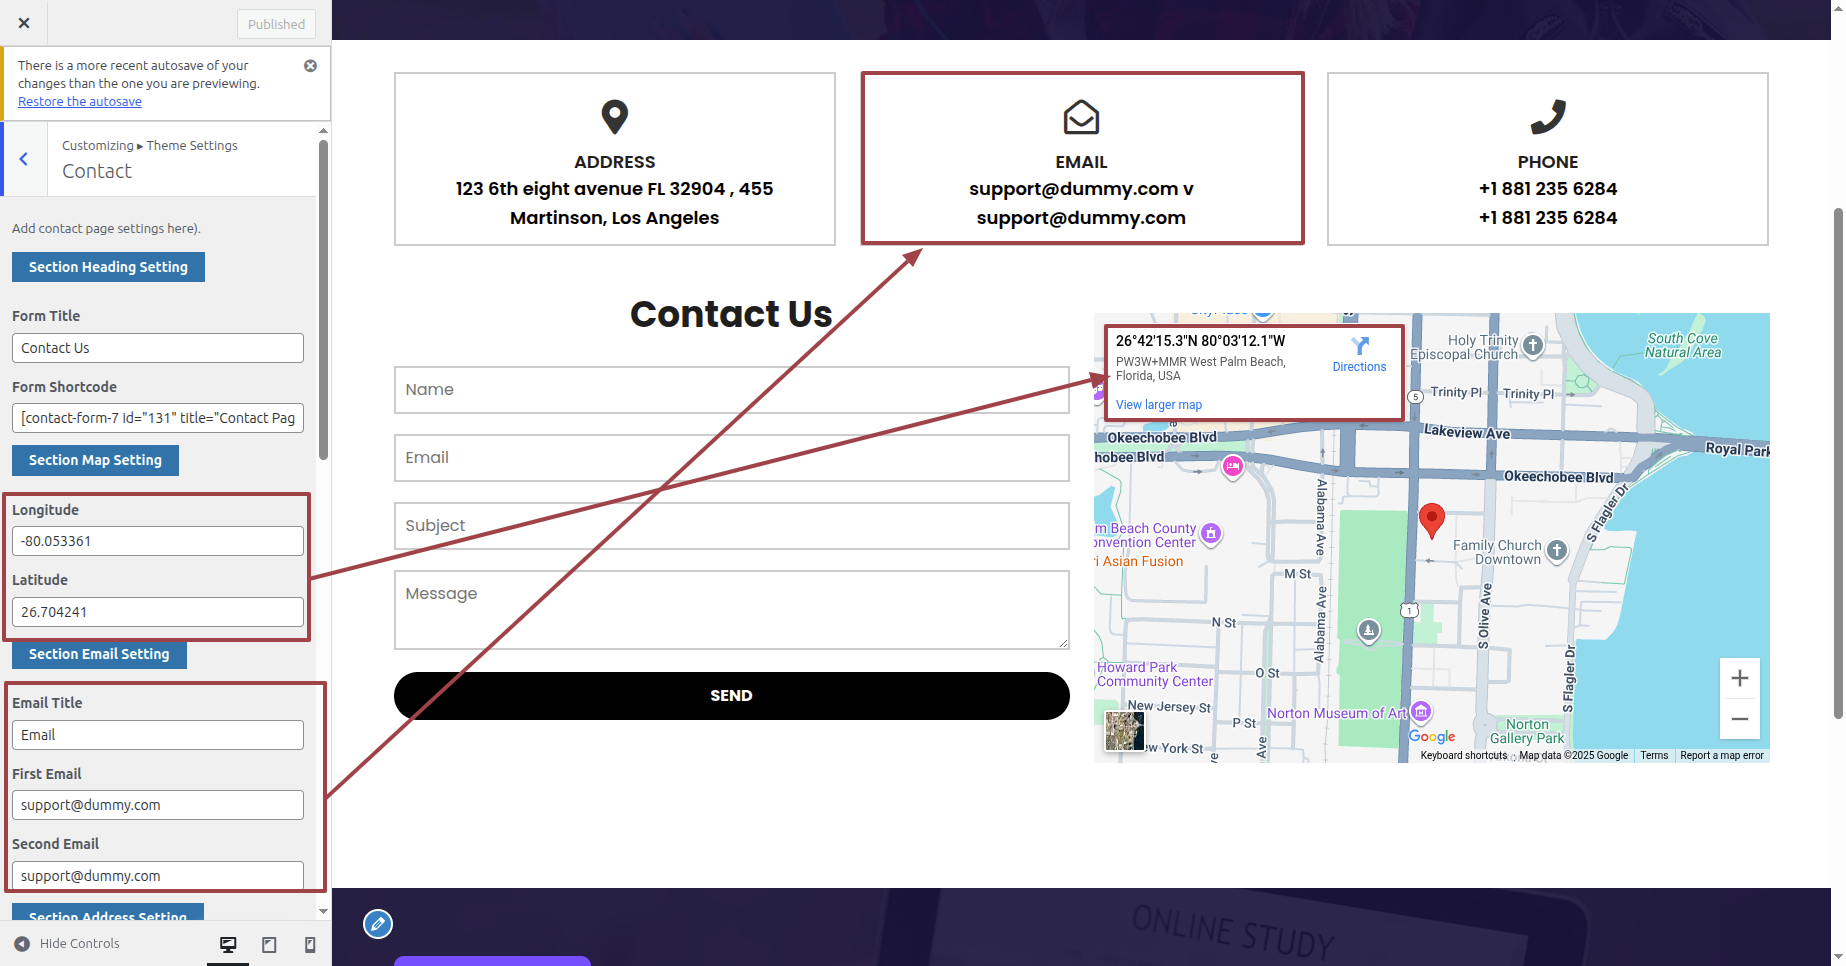
Task: Switch to desktop preview mode
Action: [x=228, y=944]
